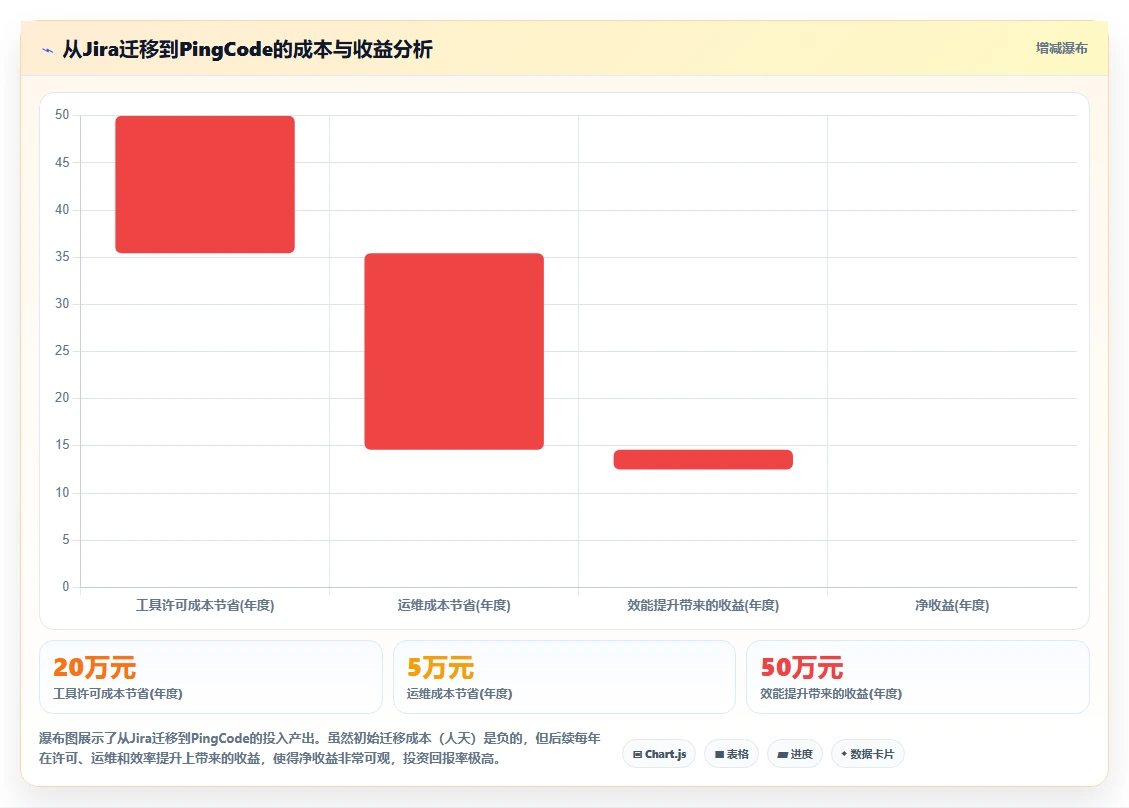The height and width of the screenshot is (808, 1129).
Task: Select the Chart.js tag
Action: 659,754
